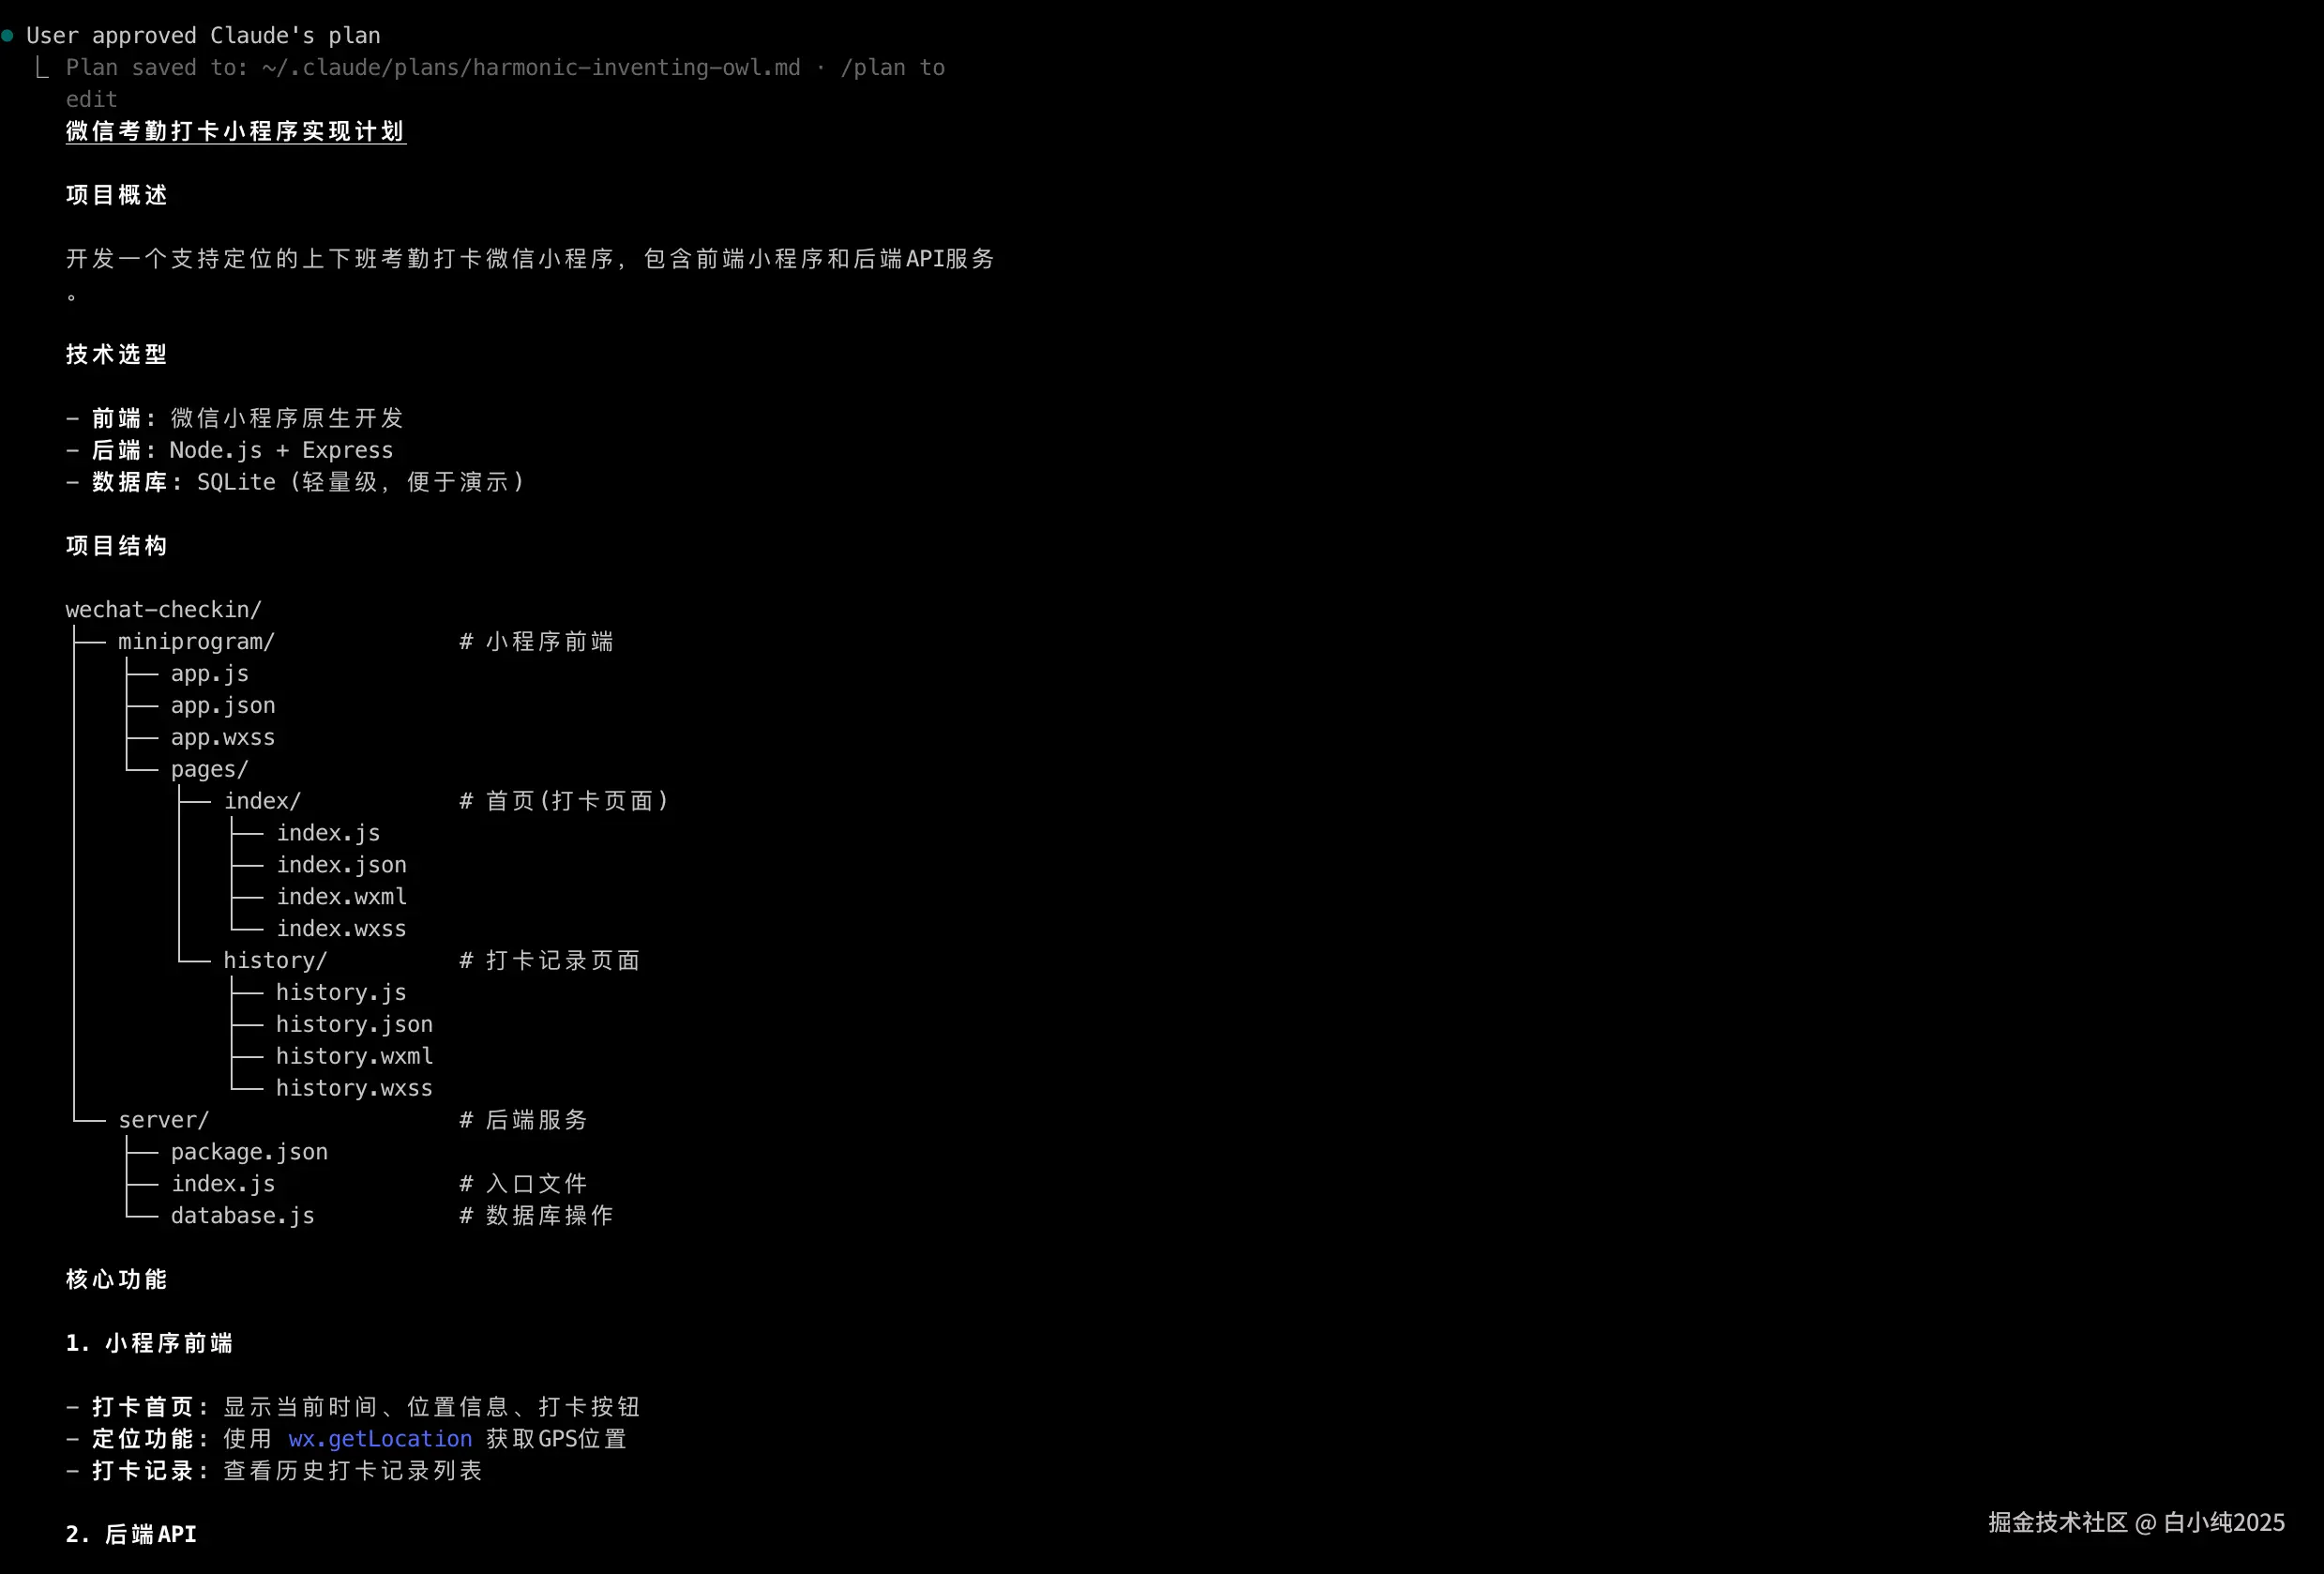The width and height of the screenshot is (2324, 1574).
Task: Click index.wxml under index folder
Action: [x=341, y=897]
